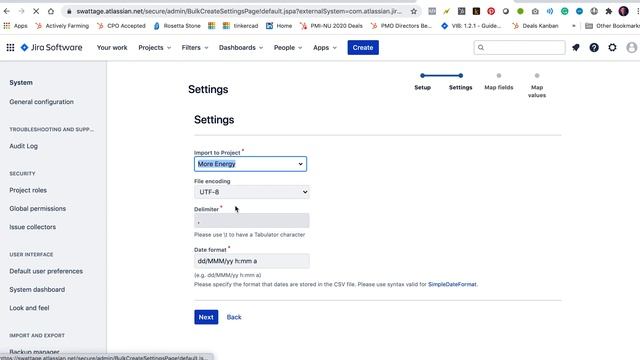Open the Actively Farming bookmark

coord(62,26)
